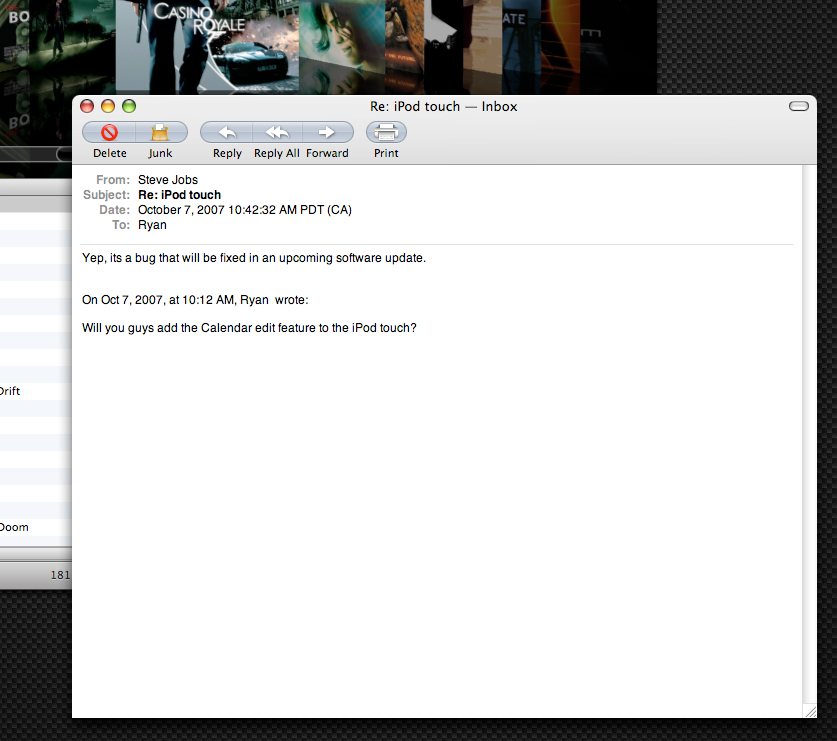The width and height of the screenshot is (837, 741).
Task: Click the 'On Oct 7, 2007' quote header
Action: (195, 300)
